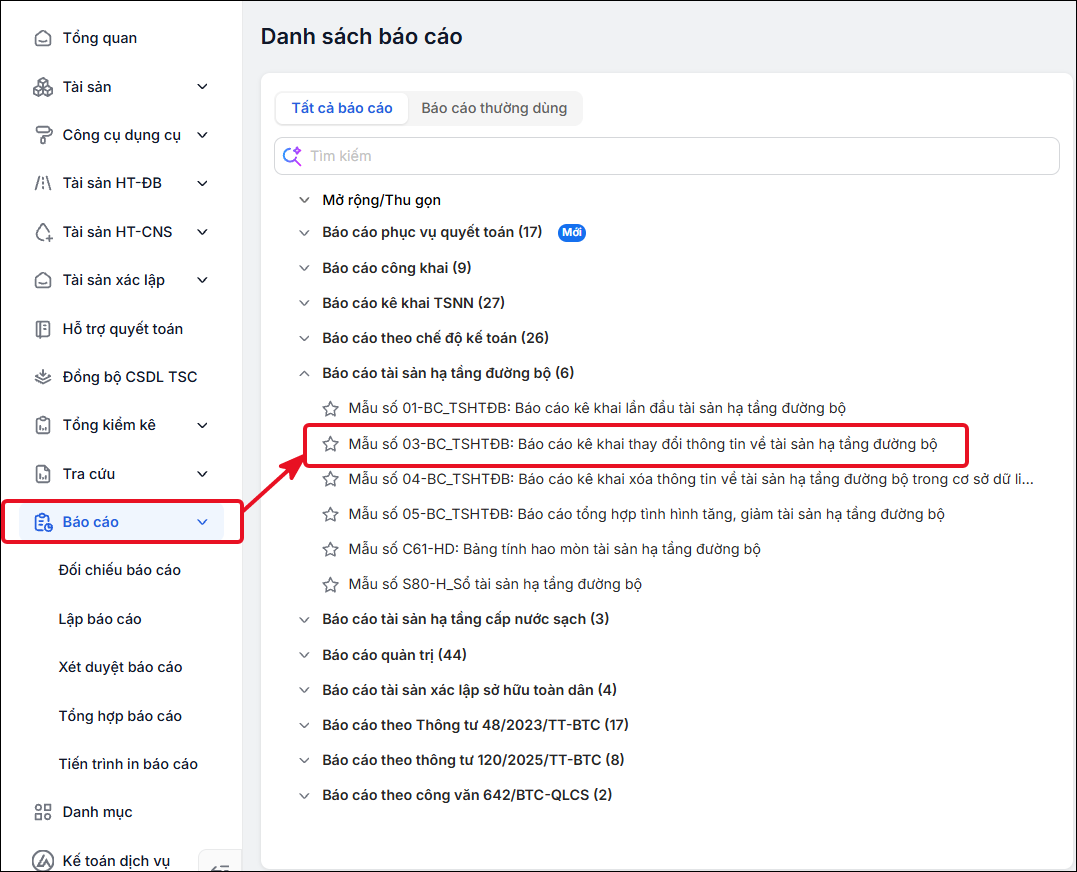Expand Báo cáo quản trị (44)
This screenshot has width=1077, height=872.
pyautogui.click(x=304, y=655)
